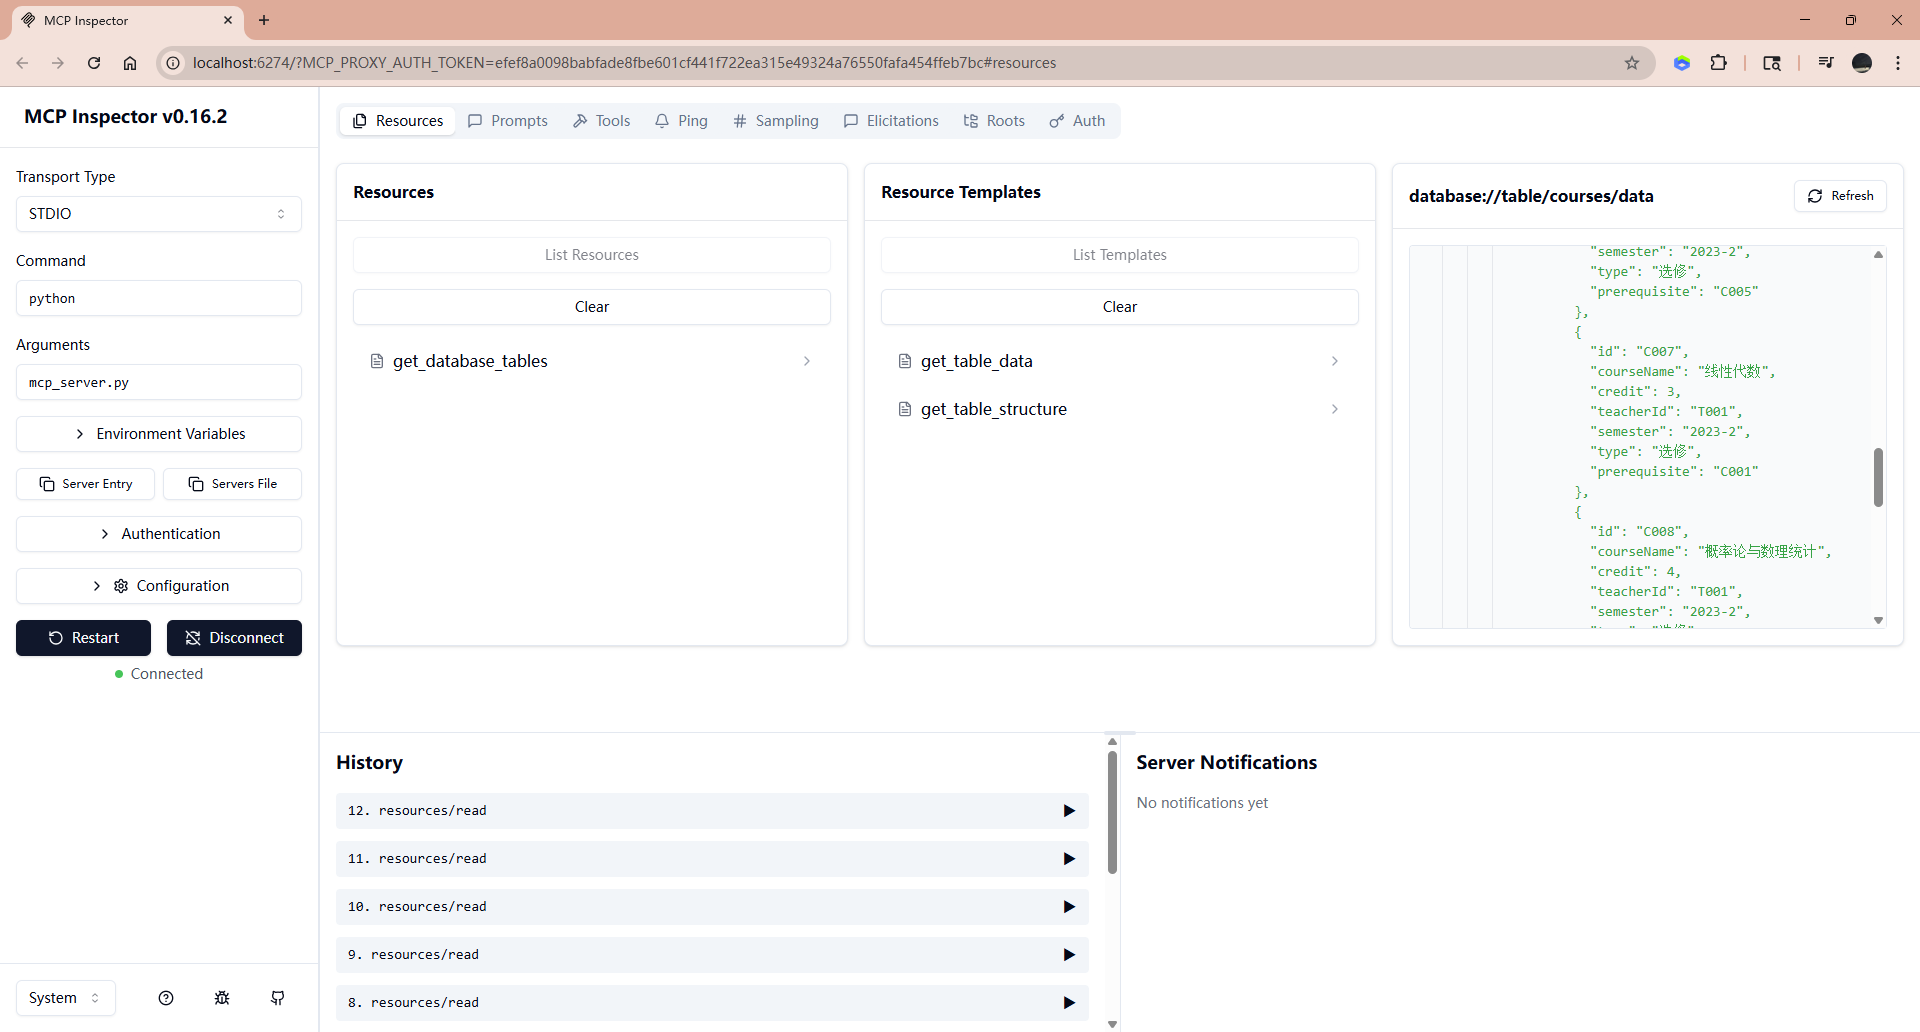
Task: Click the "No notifications yet" text
Action: [x=1202, y=803]
